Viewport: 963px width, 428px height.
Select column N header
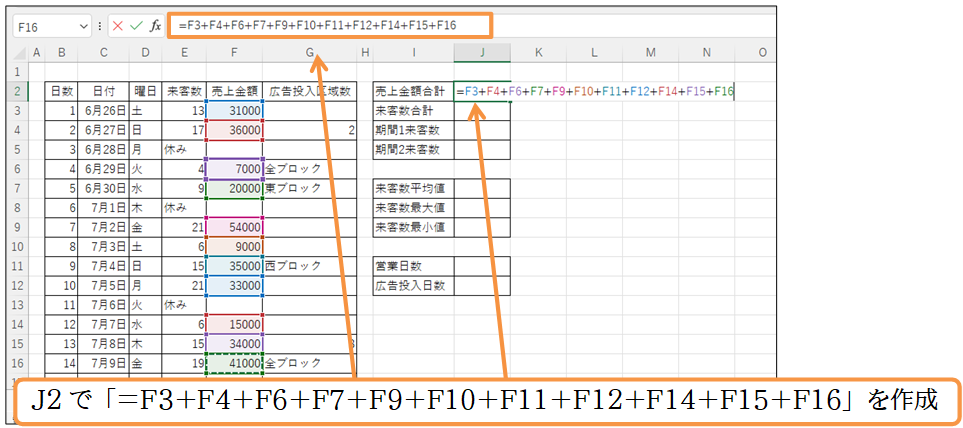707,53
